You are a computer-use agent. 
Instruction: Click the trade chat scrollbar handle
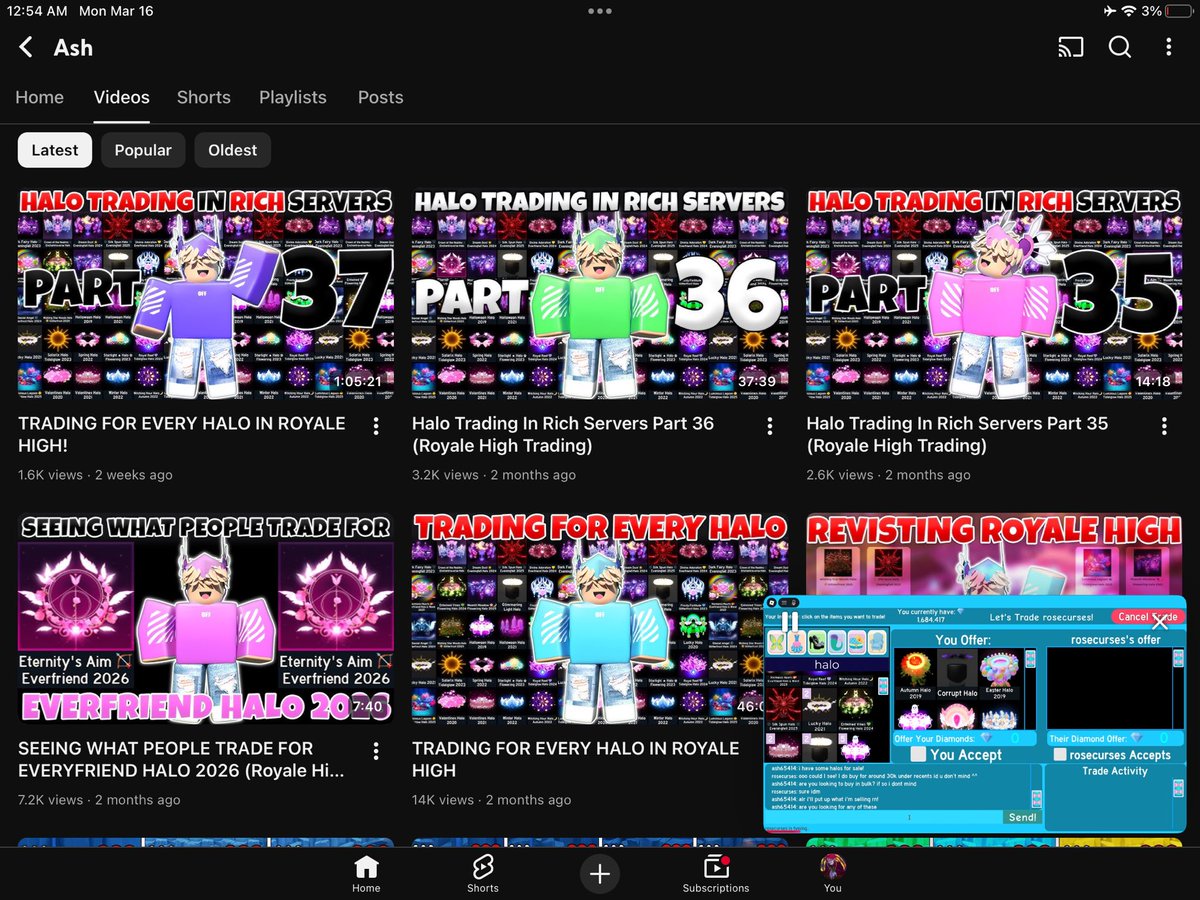click(x=1036, y=799)
